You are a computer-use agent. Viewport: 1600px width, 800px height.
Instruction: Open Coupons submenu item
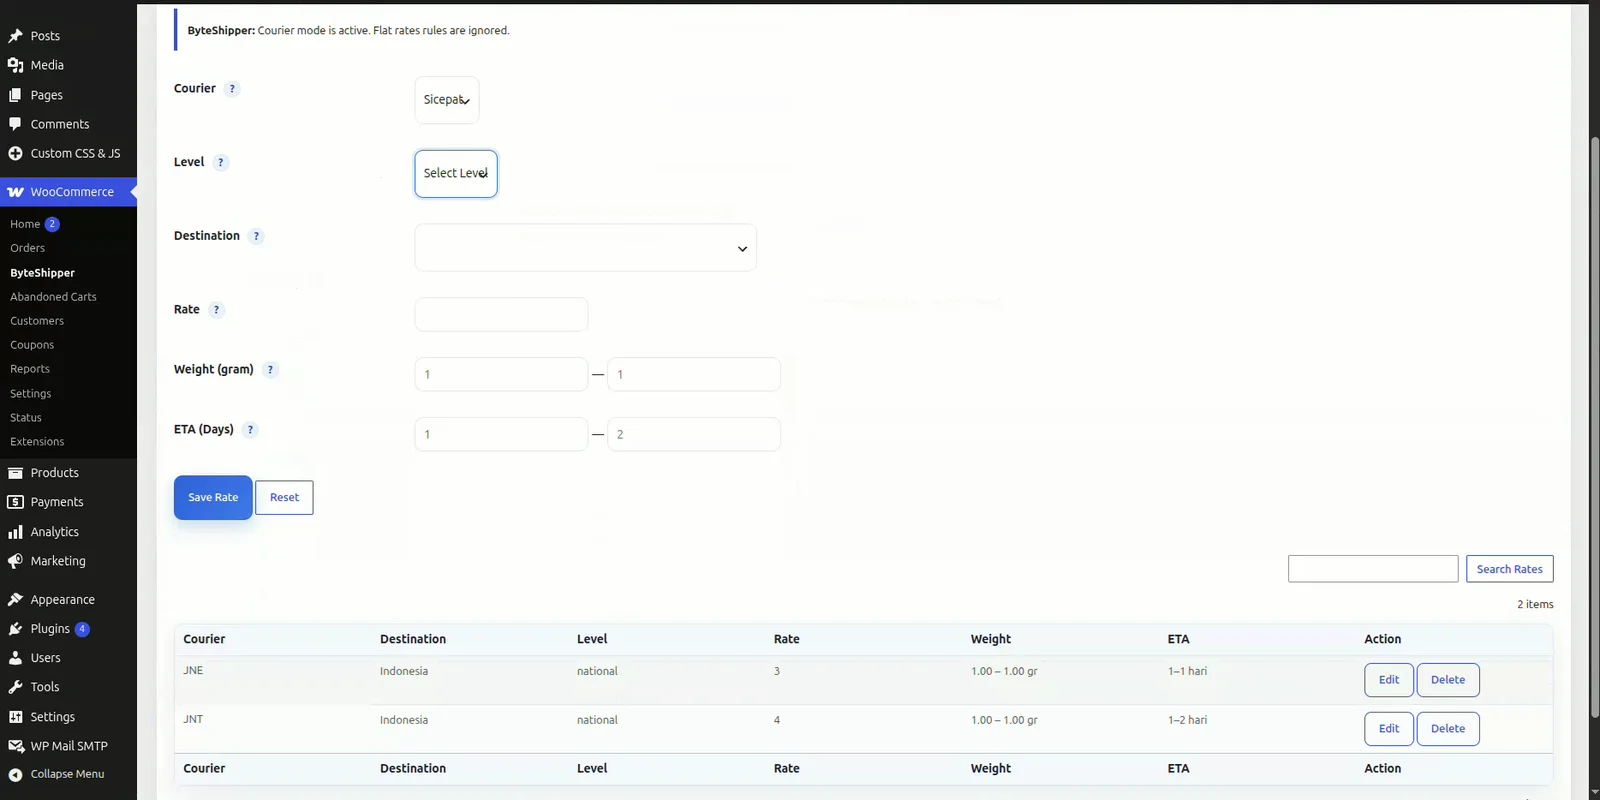pyautogui.click(x=32, y=345)
